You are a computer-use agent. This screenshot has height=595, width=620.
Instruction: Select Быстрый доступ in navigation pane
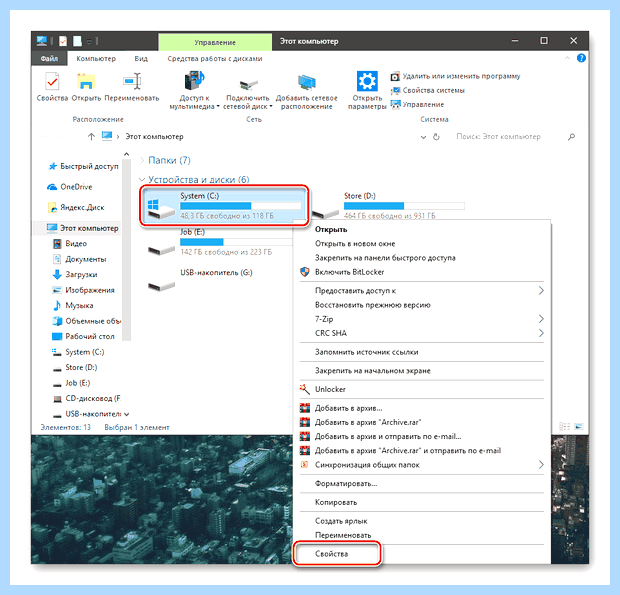point(83,166)
